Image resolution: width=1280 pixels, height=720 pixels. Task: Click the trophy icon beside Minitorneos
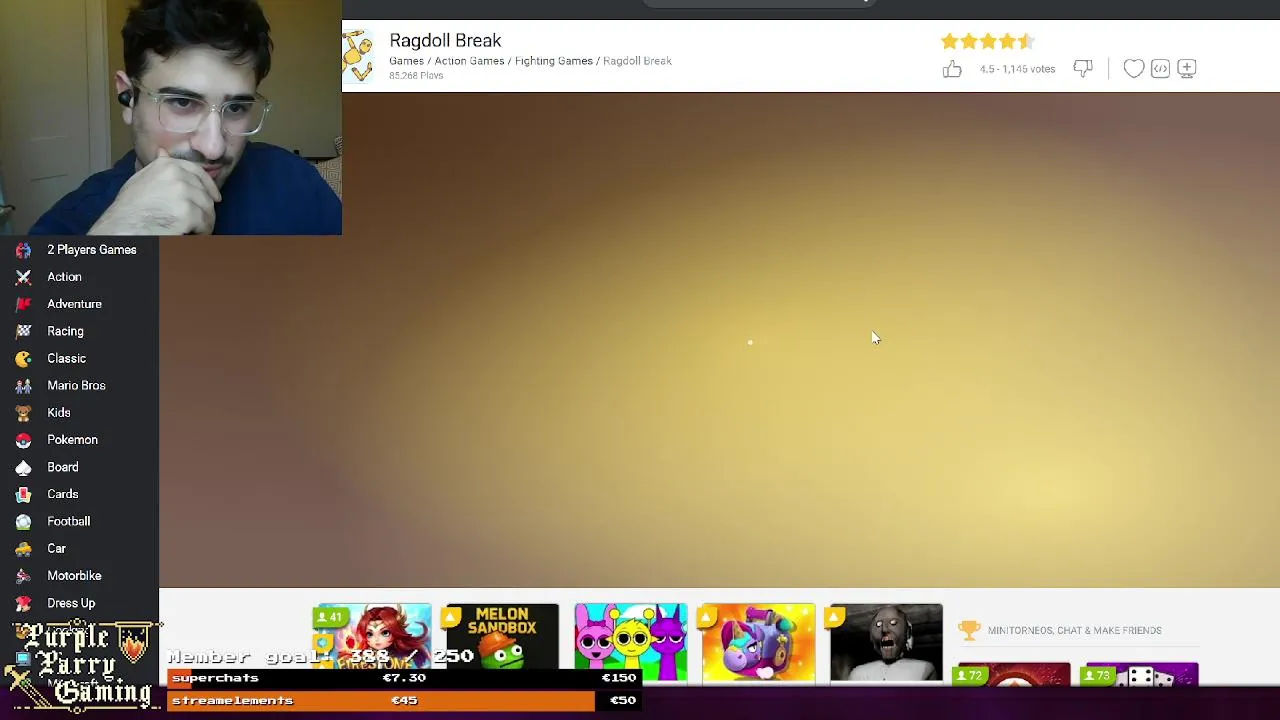coord(969,630)
